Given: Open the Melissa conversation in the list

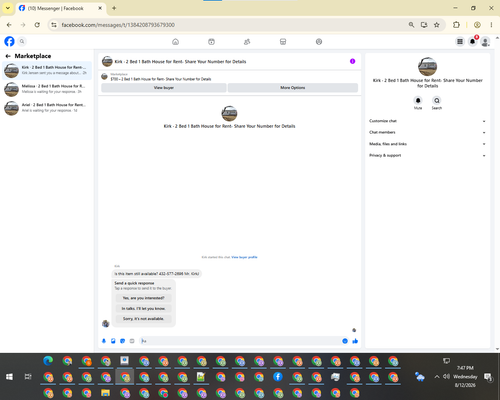Looking at the screenshot, I should pyautogui.click(x=47, y=89).
